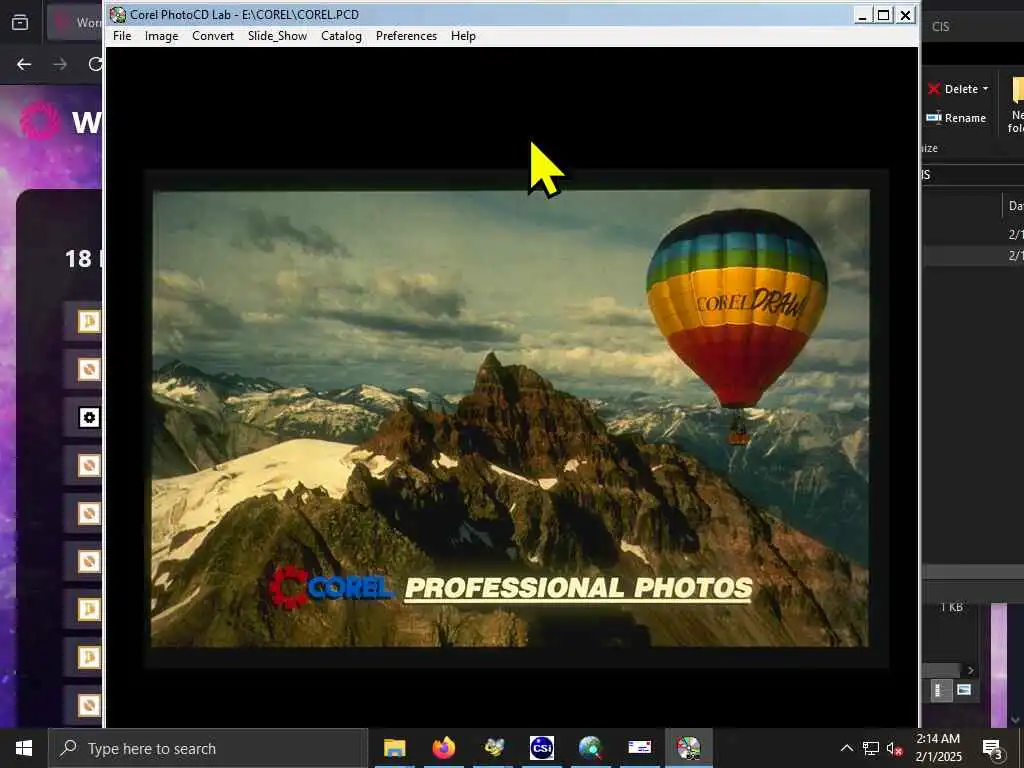Click Delete in the File Explorer ribbon

[958, 89]
